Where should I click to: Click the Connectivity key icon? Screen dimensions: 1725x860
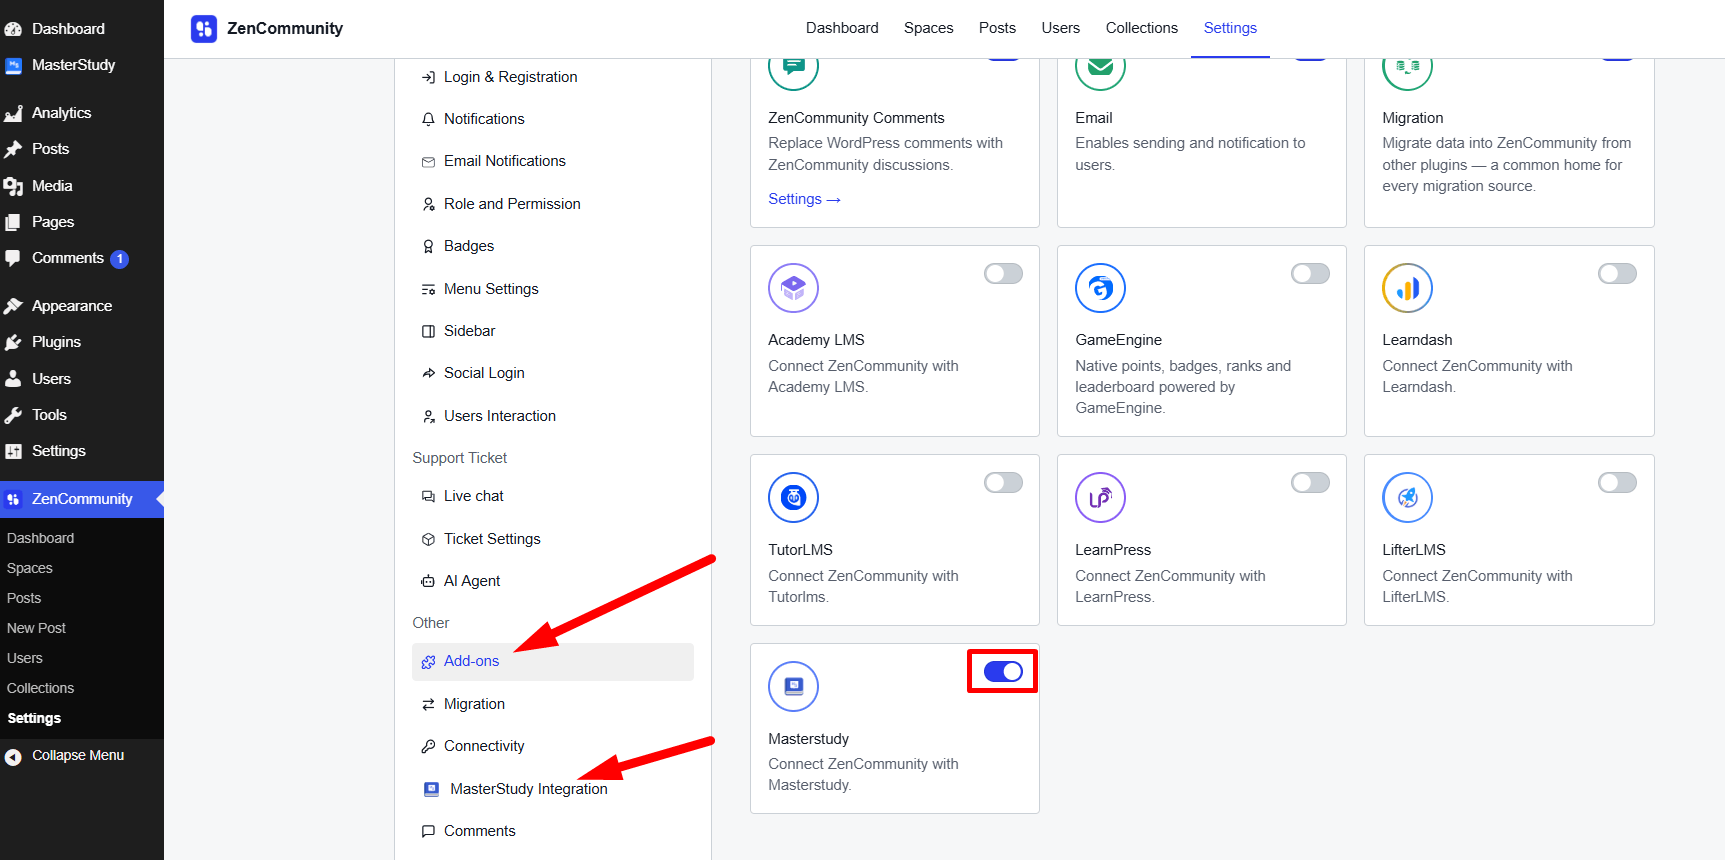click(428, 746)
